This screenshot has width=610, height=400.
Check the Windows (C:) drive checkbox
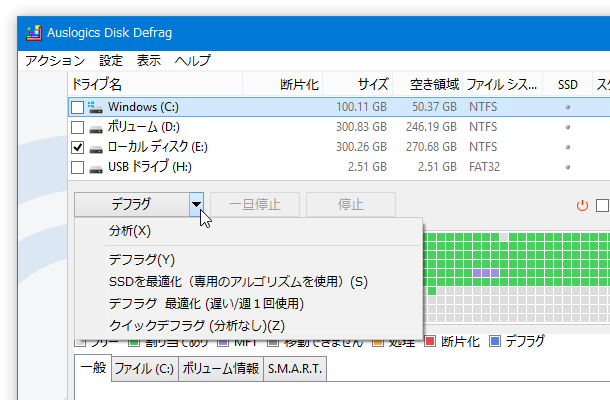pos(77,107)
